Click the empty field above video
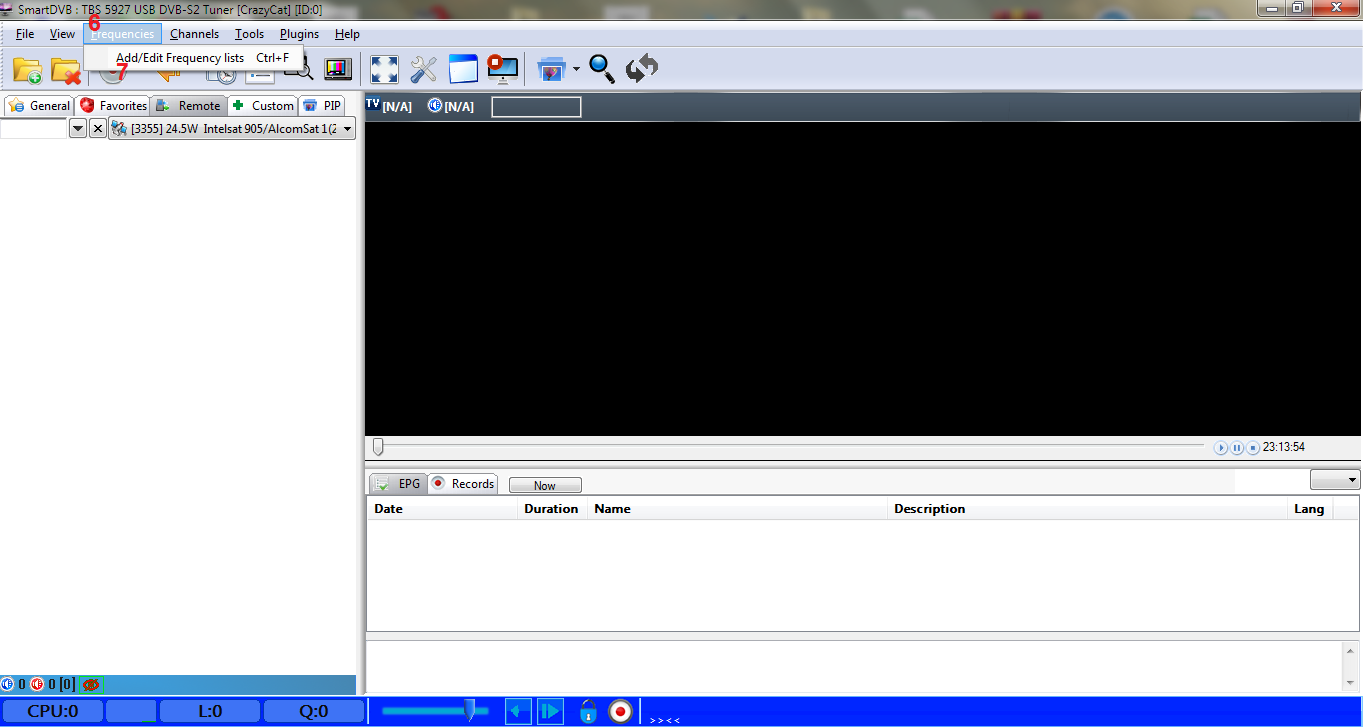Screen dimensions: 1363x727 coord(536,106)
